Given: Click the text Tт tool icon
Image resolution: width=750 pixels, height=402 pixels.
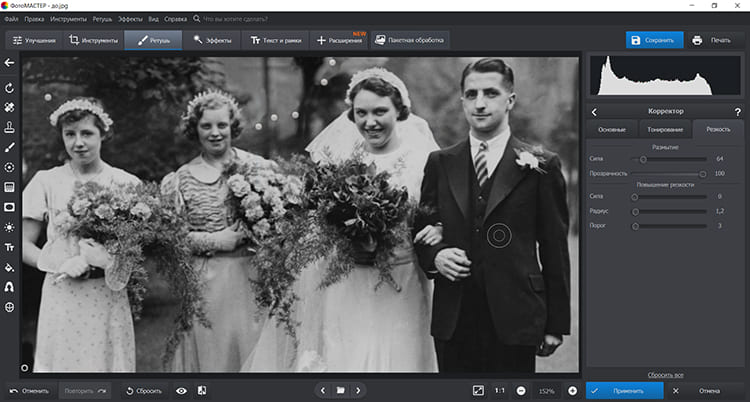Looking at the screenshot, I should pos(9,247).
